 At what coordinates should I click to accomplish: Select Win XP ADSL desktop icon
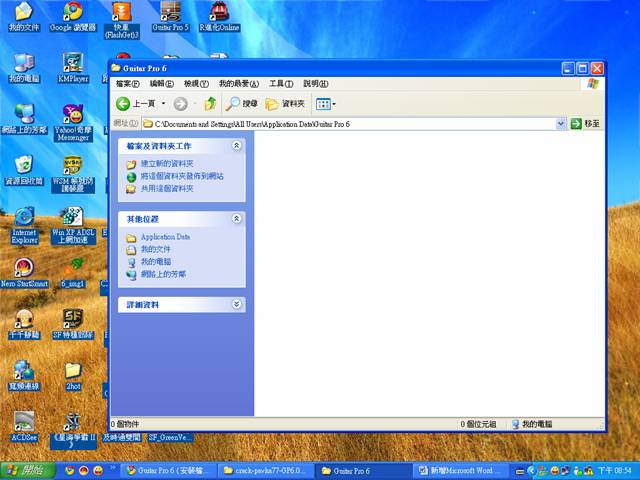click(73, 225)
